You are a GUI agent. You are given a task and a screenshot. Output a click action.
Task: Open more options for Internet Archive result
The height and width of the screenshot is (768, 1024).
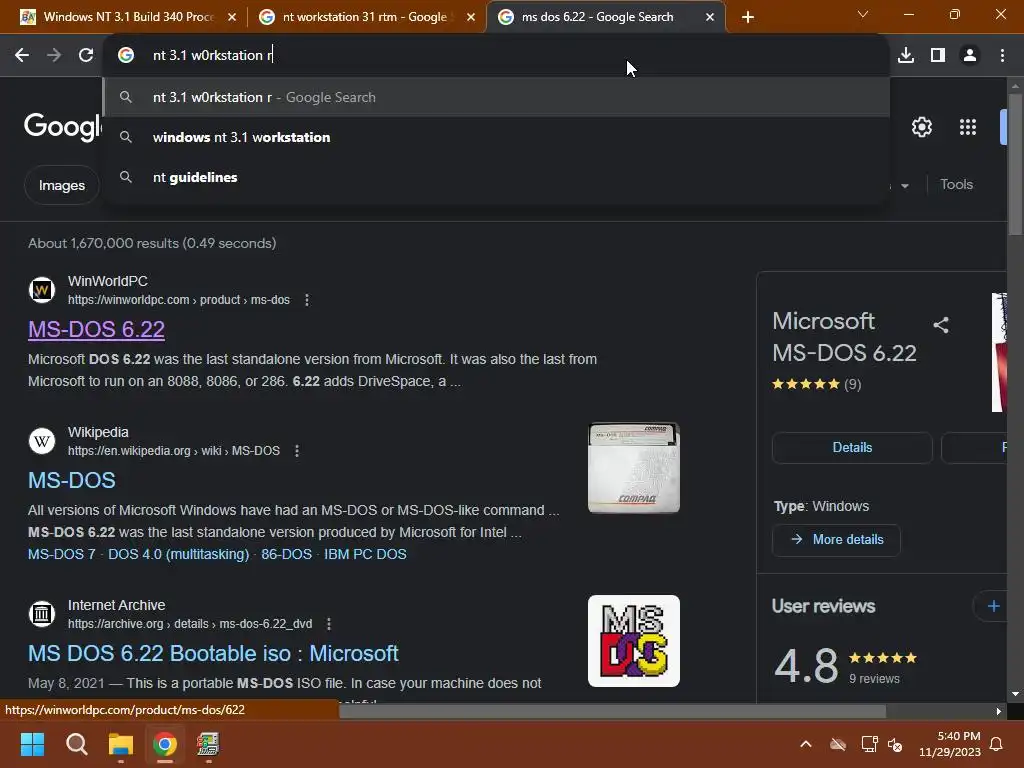[x=329, y=624]
